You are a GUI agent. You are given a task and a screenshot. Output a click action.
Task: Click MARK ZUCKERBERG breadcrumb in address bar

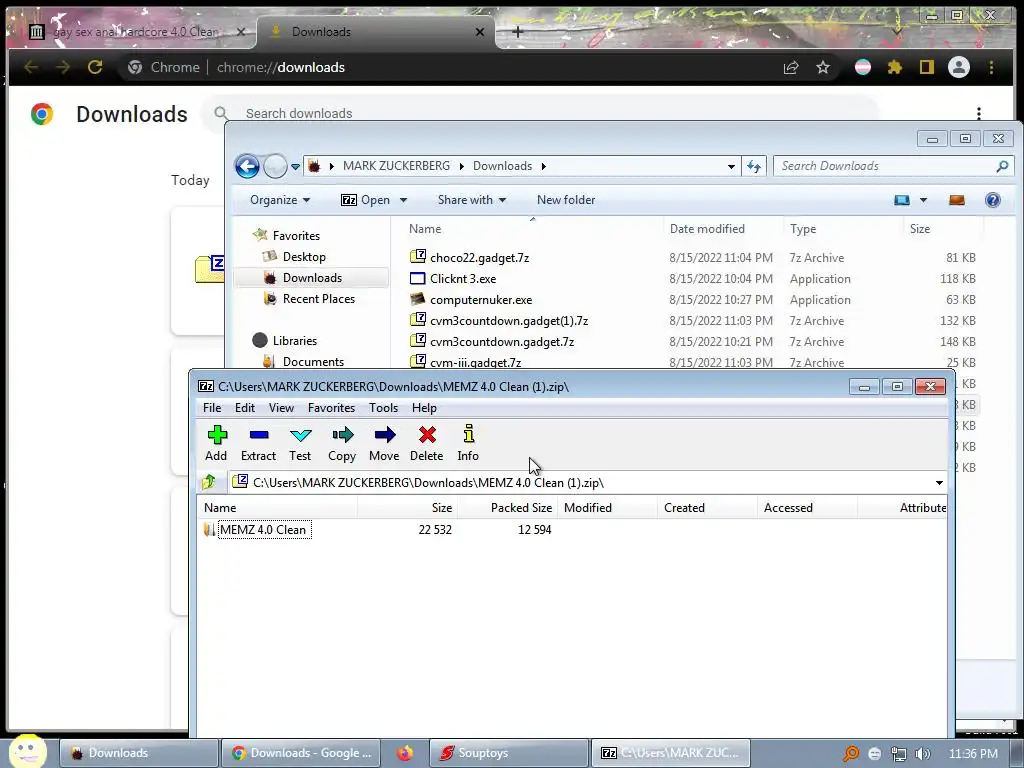pos(396,166)
